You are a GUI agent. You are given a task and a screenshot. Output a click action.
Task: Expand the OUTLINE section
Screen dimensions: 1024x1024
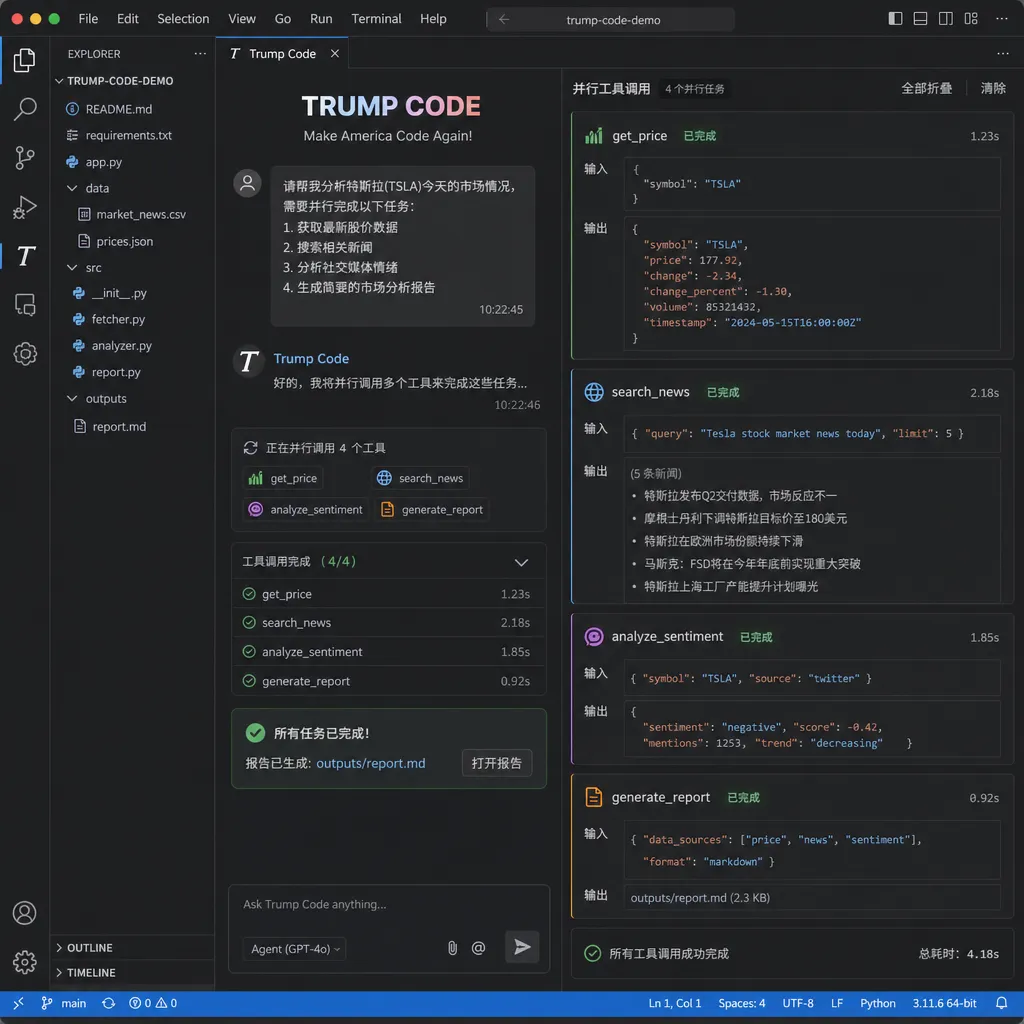tap(84, 948)
